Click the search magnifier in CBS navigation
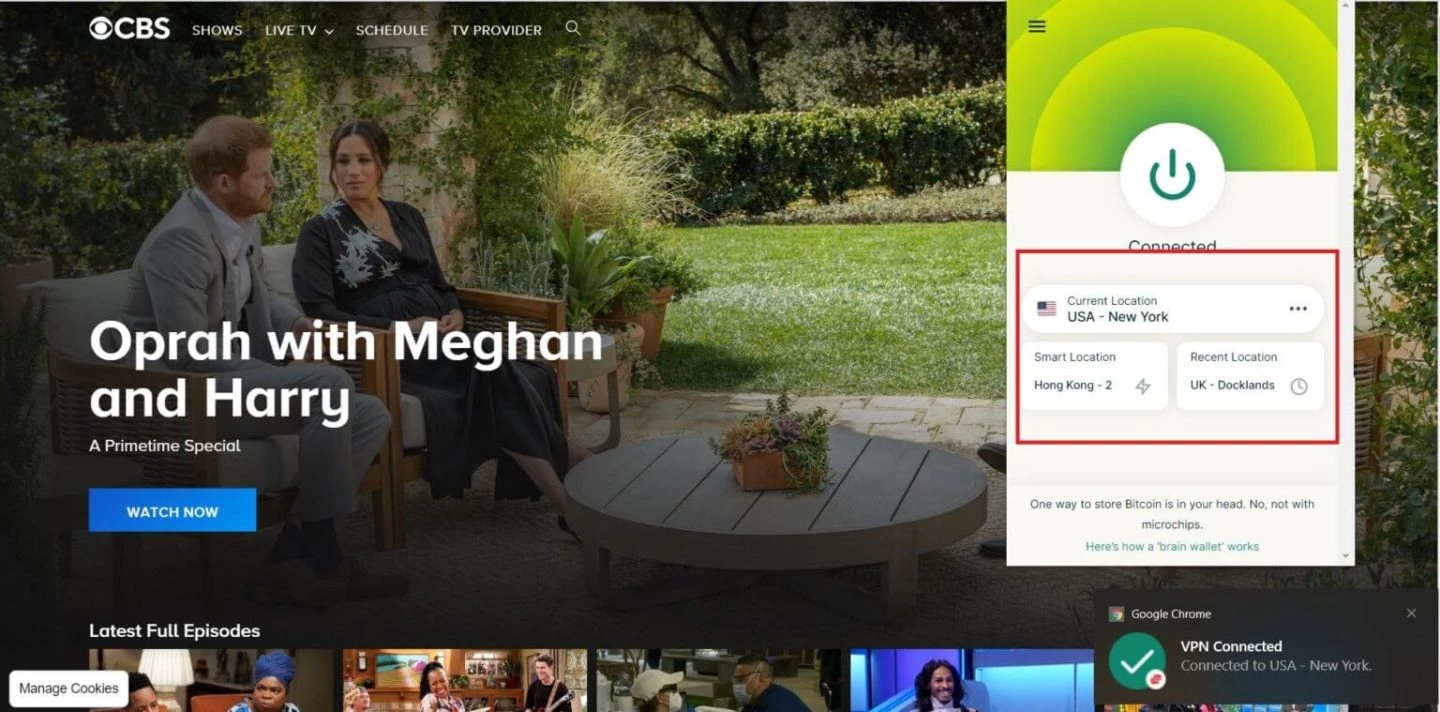Viewport: 1440px width, 712px height. click(x=573, y=28)
